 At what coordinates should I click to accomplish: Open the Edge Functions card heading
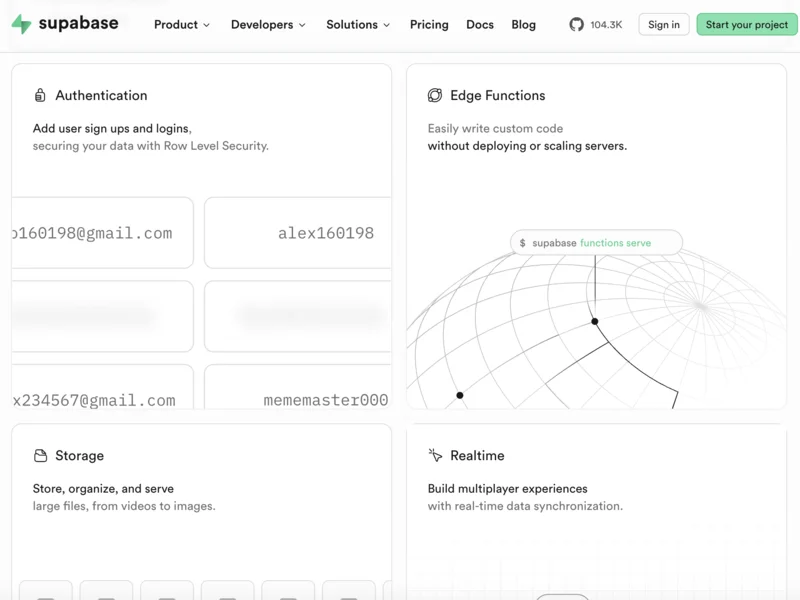click(x=497, y=95)
